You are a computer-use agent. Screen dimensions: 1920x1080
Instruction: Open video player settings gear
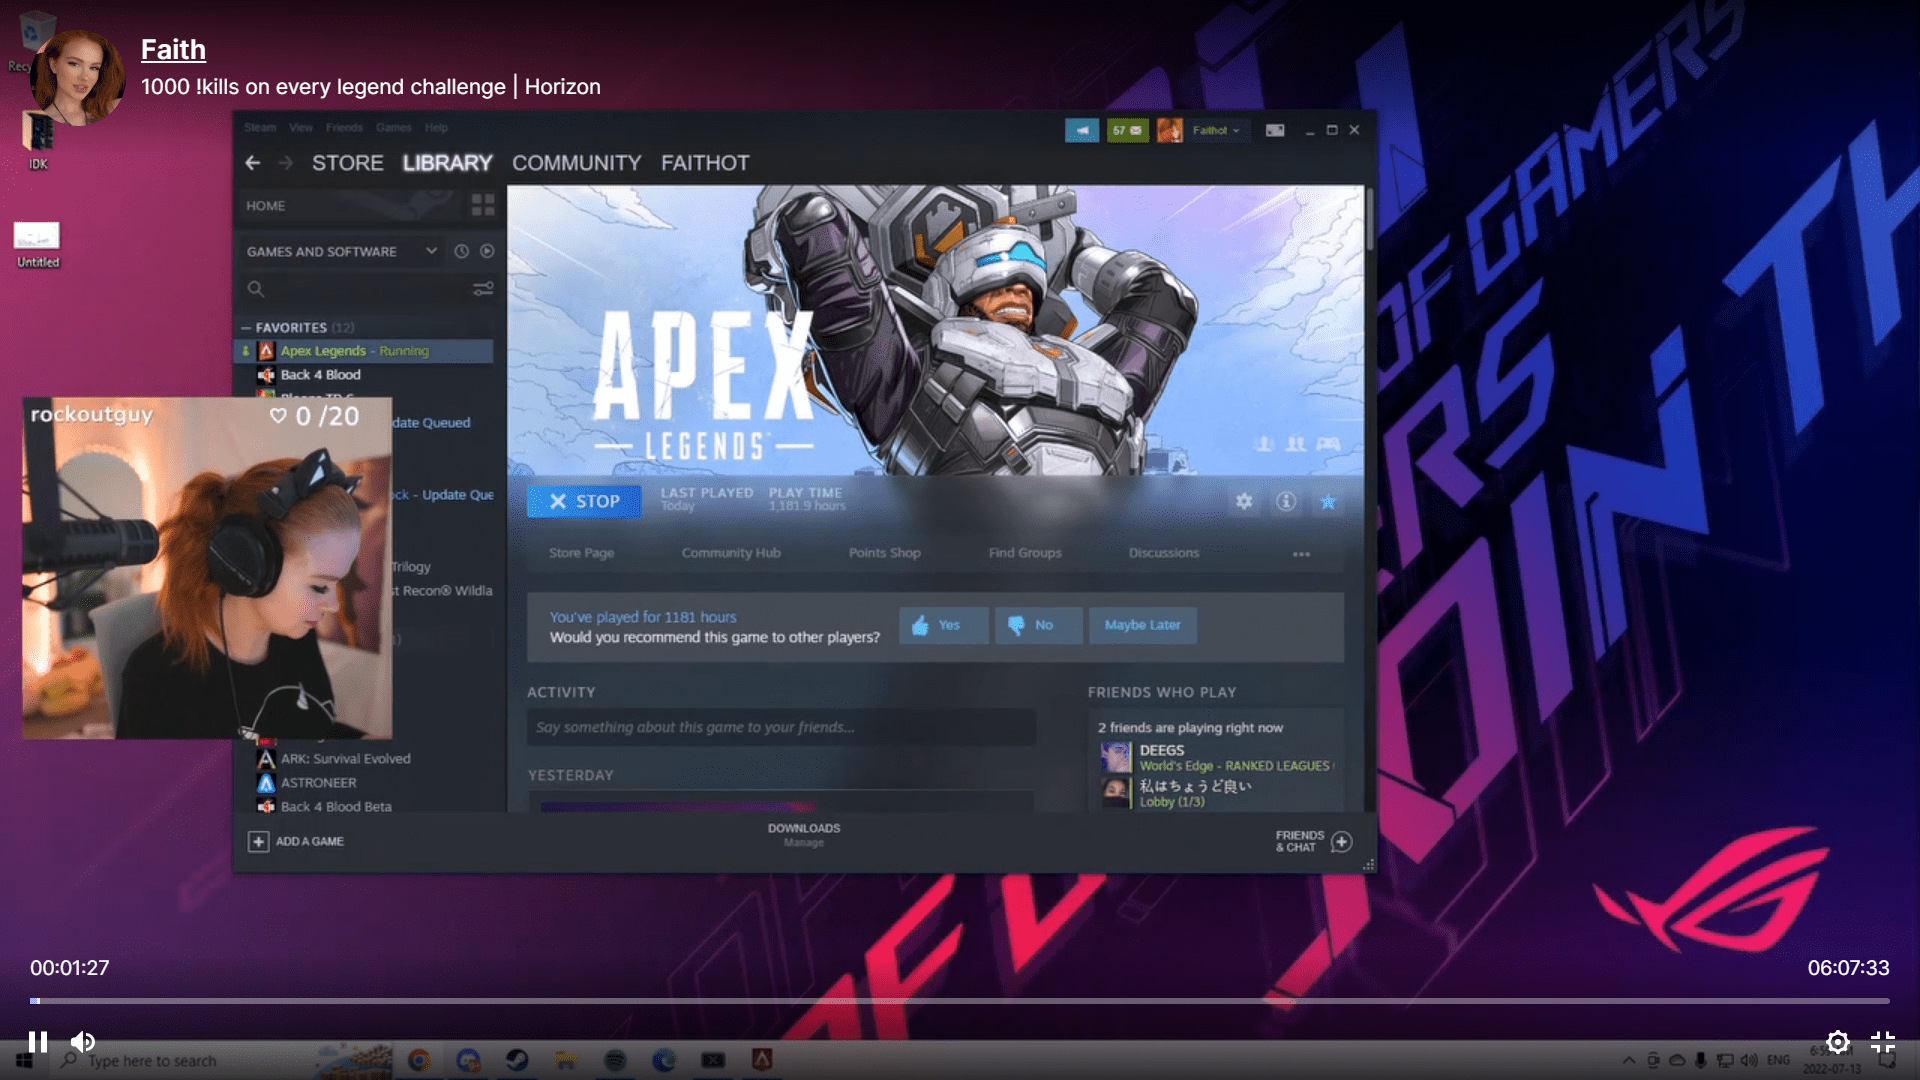tap(1837, 1042)
